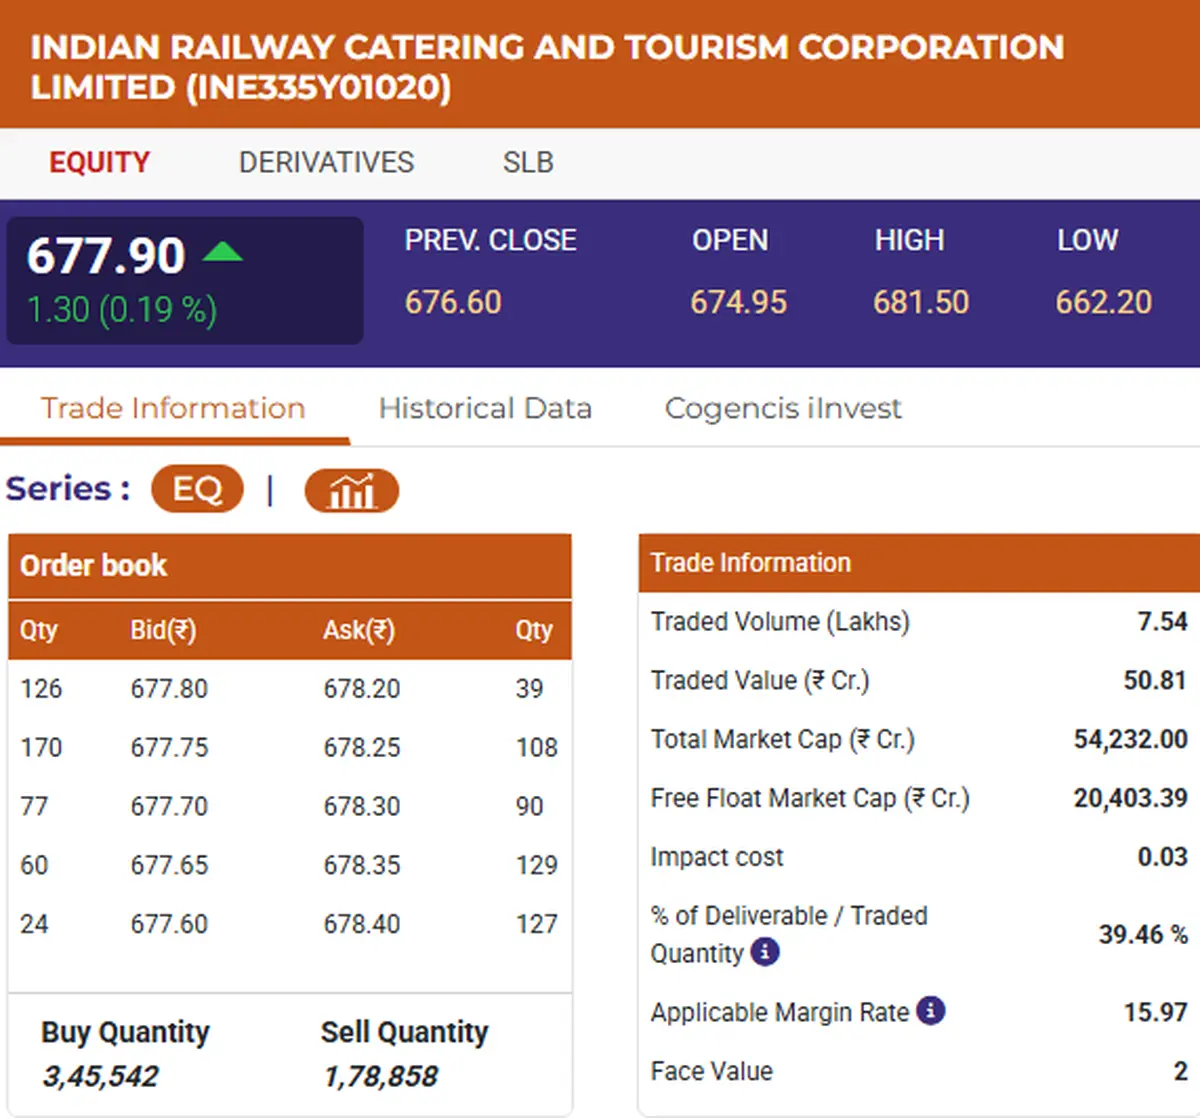This screenshot has height=1118, width=1200.
Task: Click the Trade Information tab
Action: point(174,408)
